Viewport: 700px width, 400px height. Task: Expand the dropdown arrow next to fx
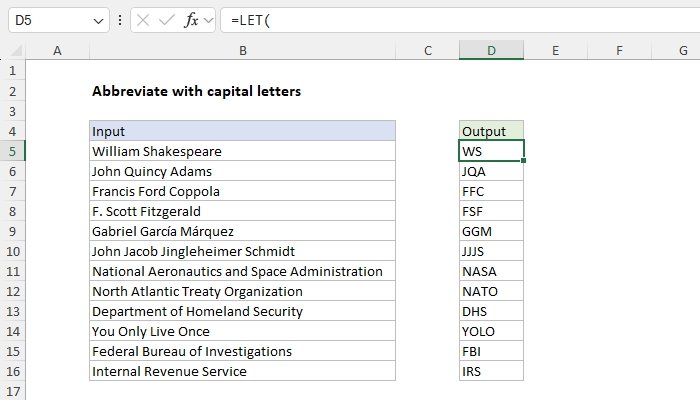point(208,21)
